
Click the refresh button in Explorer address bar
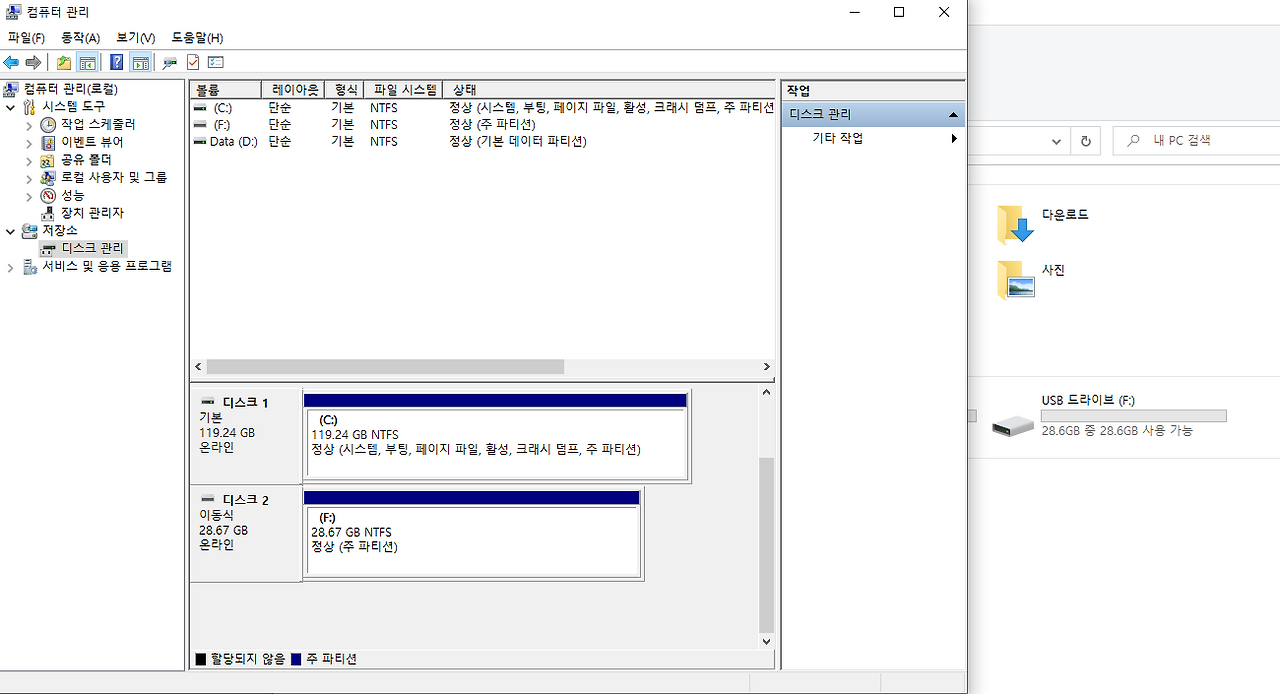1085,141
